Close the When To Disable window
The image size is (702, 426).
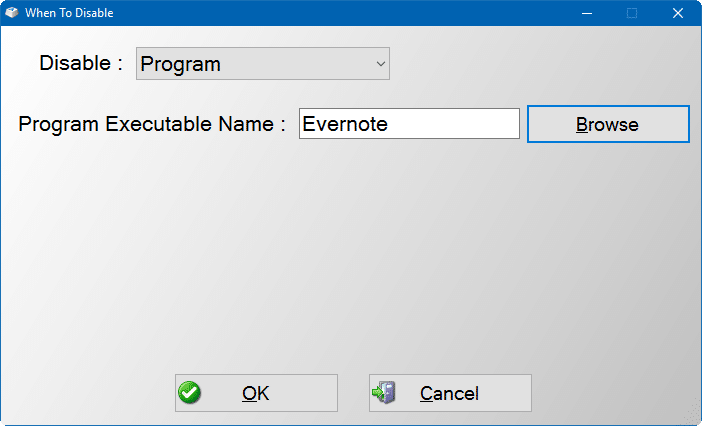[678, 13]
